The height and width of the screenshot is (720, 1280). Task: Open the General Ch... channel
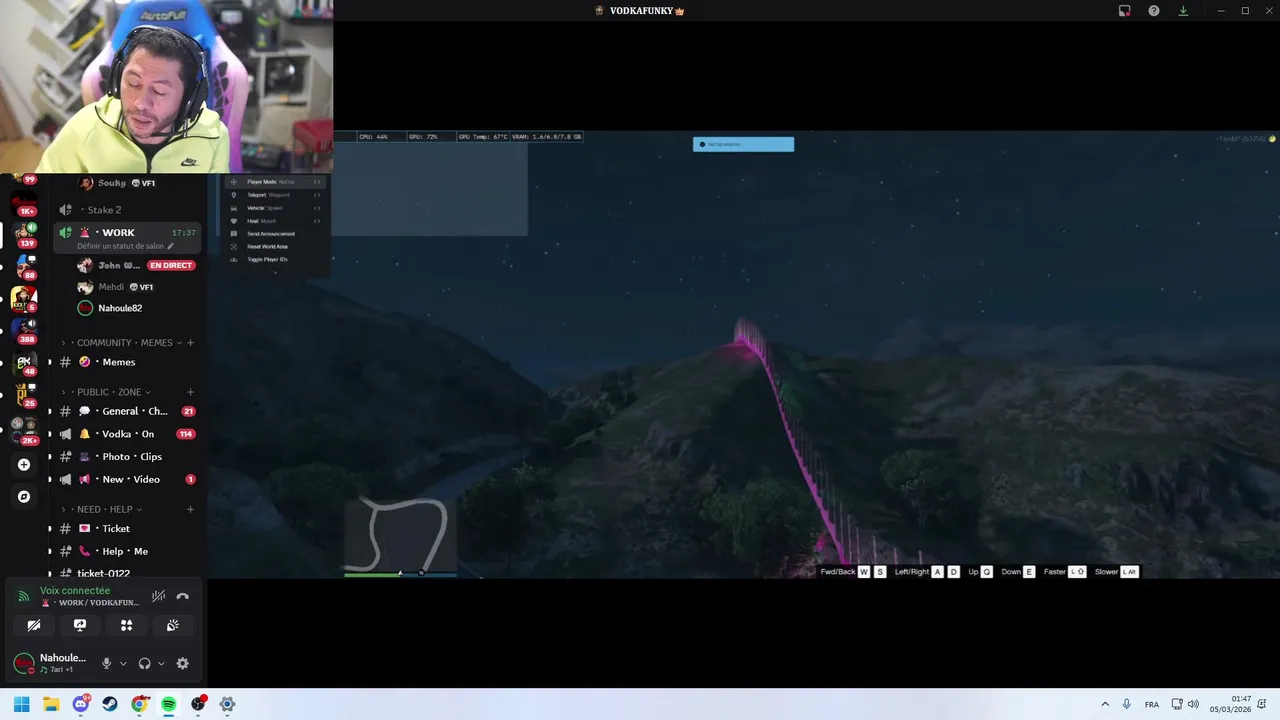point(127,411)
